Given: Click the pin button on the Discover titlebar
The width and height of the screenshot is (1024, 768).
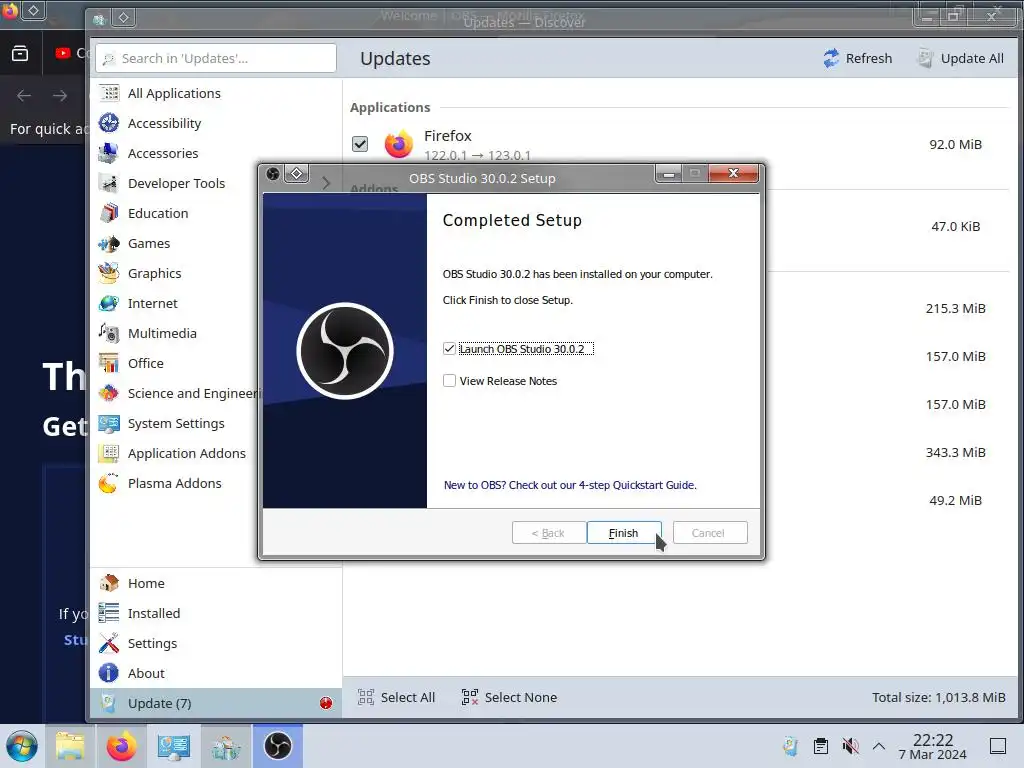Looking at the screenshot, I should [x=123, y=18].
